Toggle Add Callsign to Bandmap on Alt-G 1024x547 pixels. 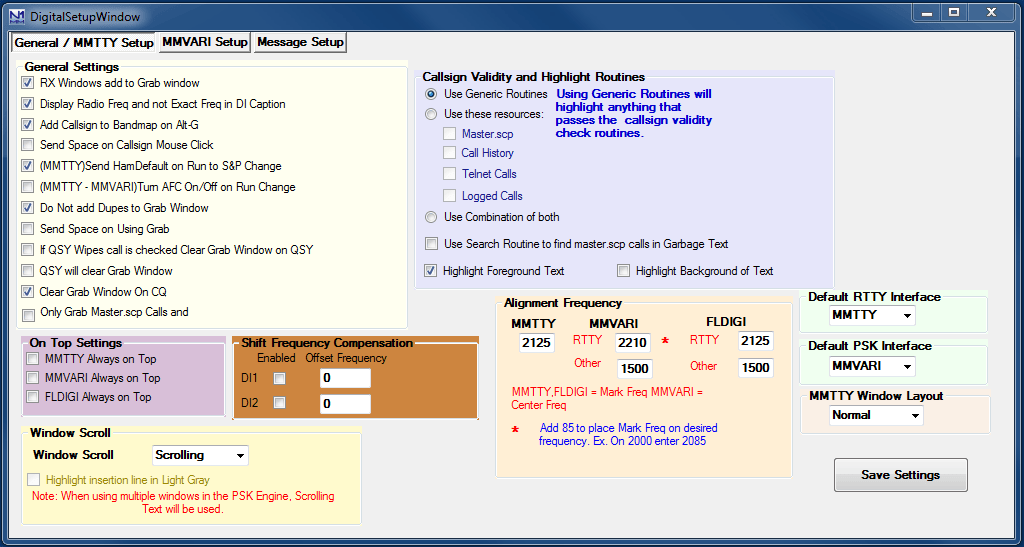pyautogui.click(x=27, y=125)
